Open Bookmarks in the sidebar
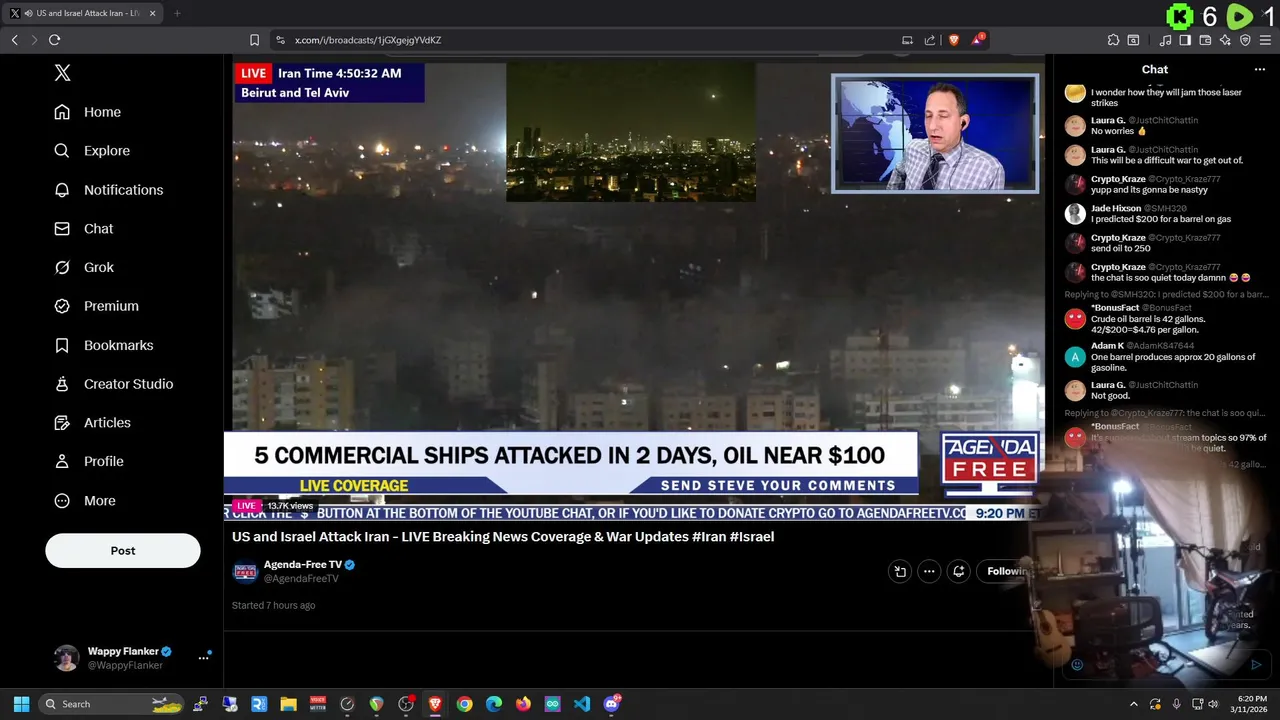This screenshot has height=720, width=1280. [x=104, y=345]
